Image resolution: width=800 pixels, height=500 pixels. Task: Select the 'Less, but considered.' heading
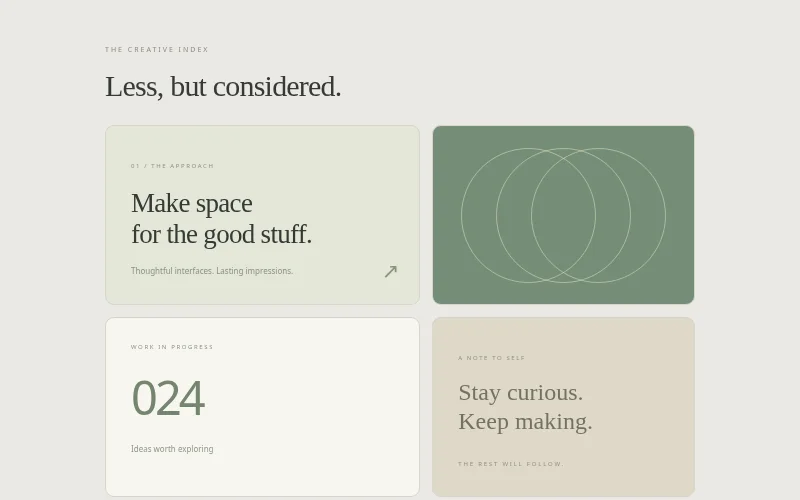223,86
